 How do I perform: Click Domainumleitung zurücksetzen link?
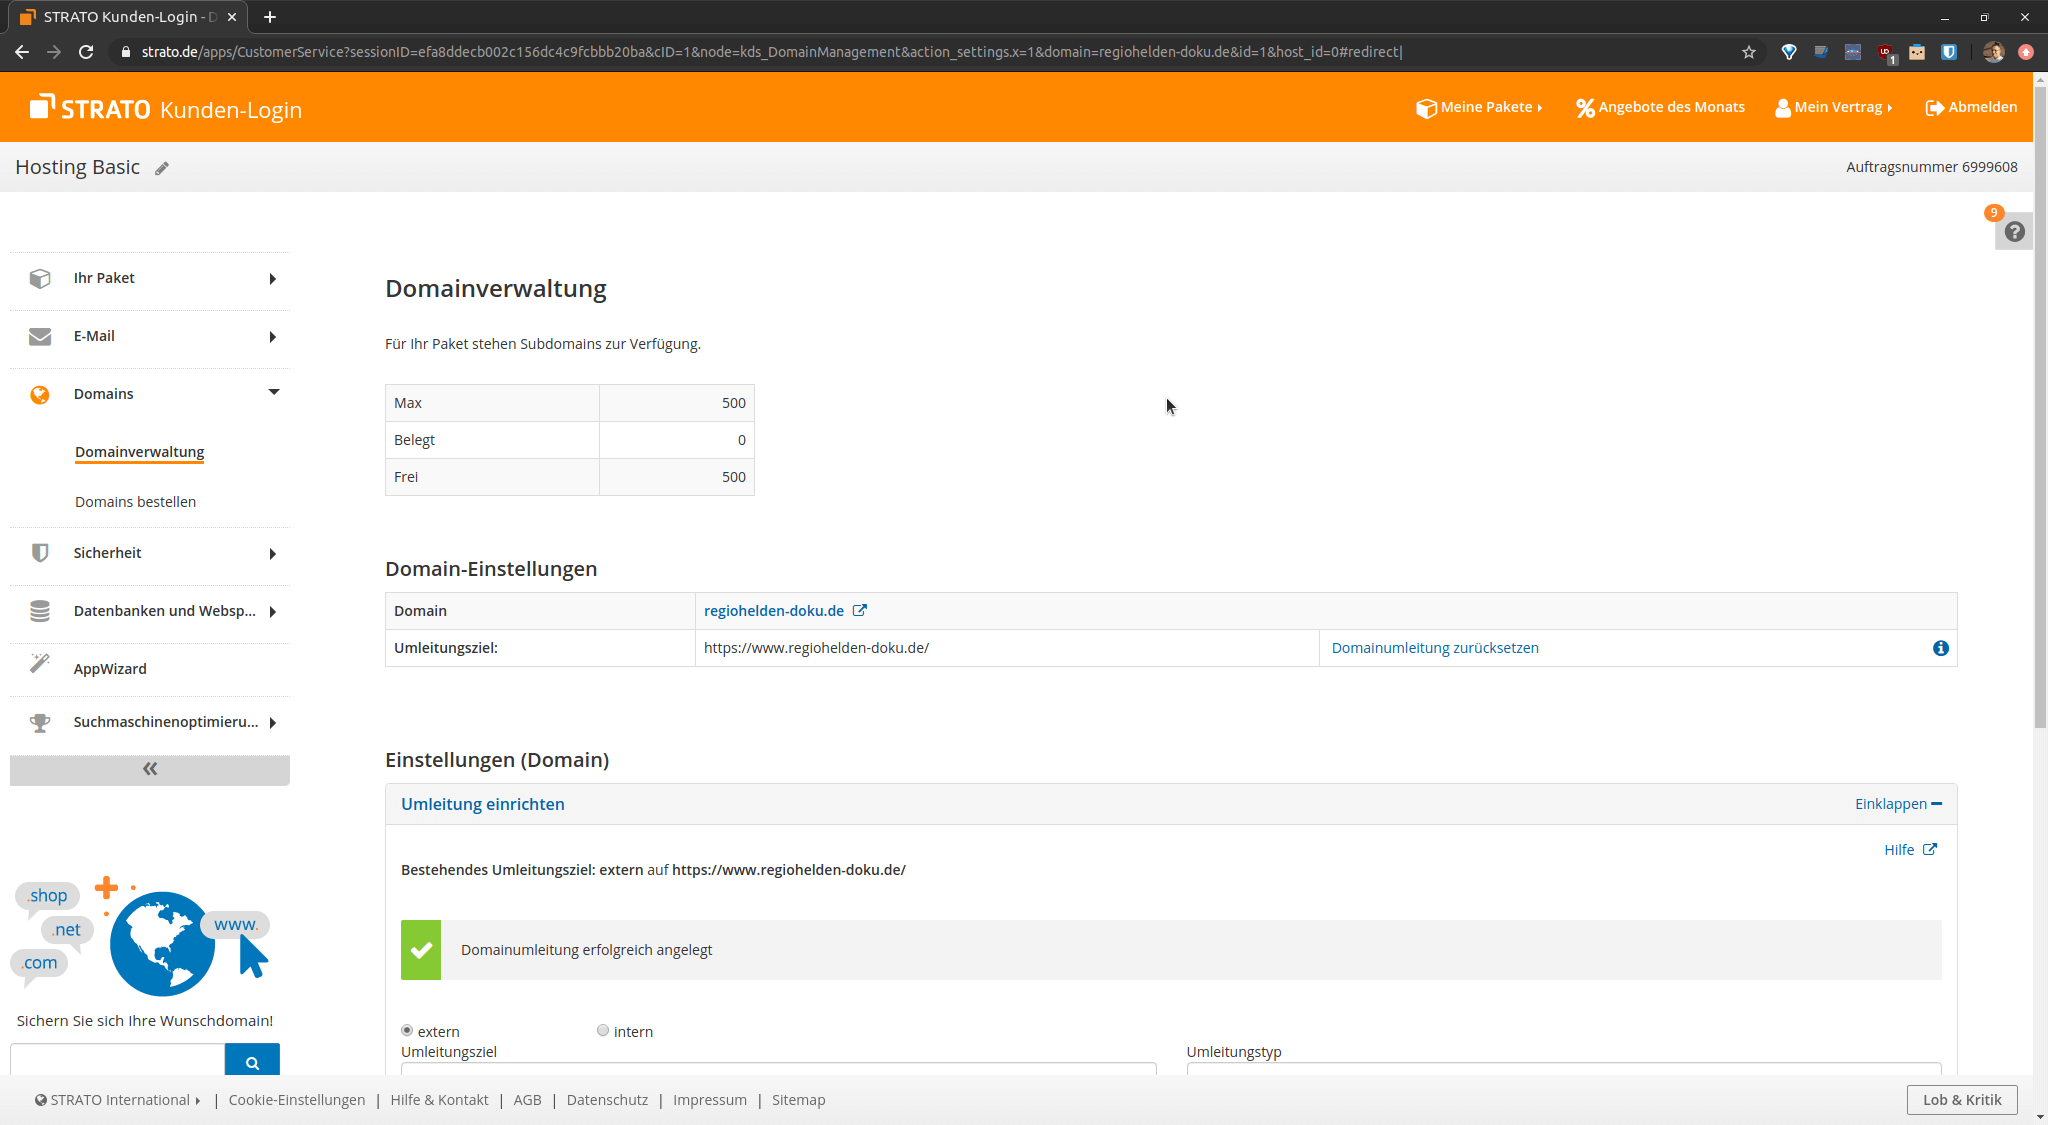click(x=1435, y=648)
